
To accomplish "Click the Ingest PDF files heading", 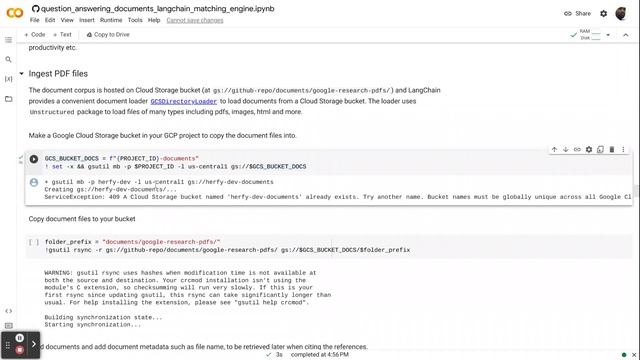I will pyautogui.click(x=58, y=74).
